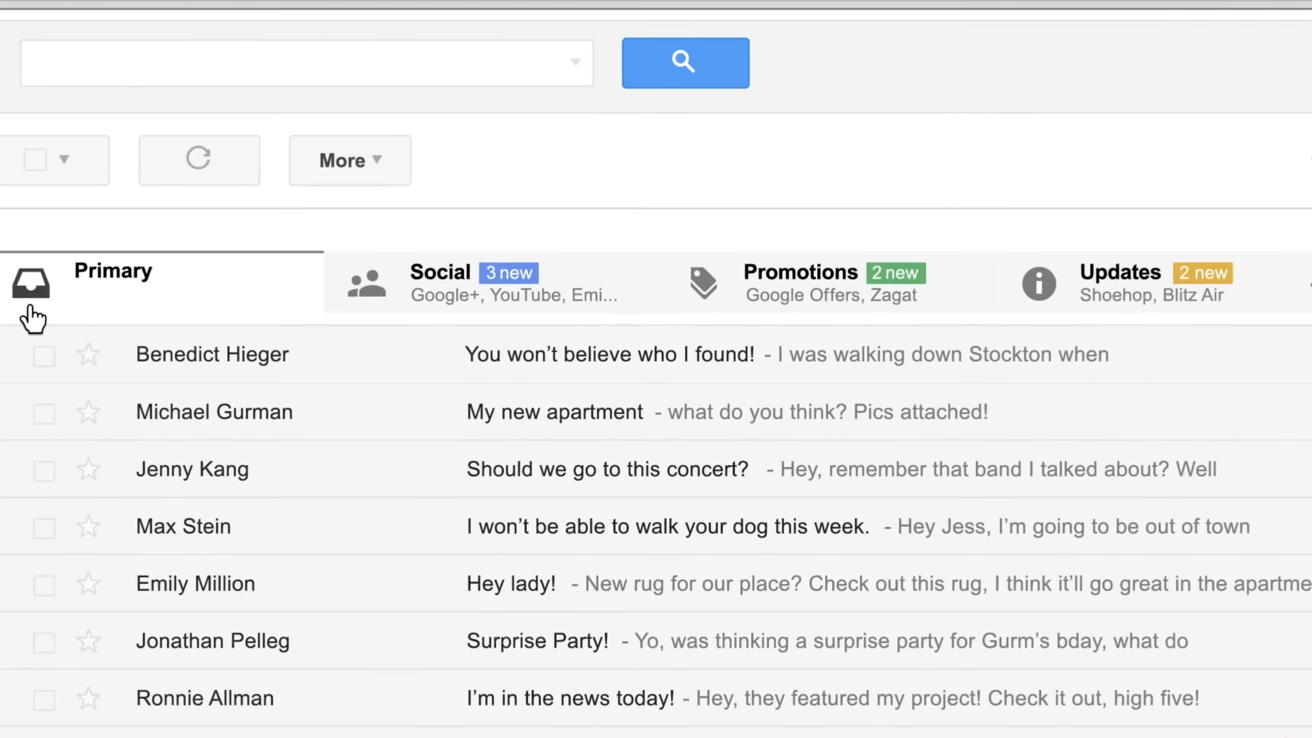
Task: Click the Social people icon
Action: click(x=367, y=284)
